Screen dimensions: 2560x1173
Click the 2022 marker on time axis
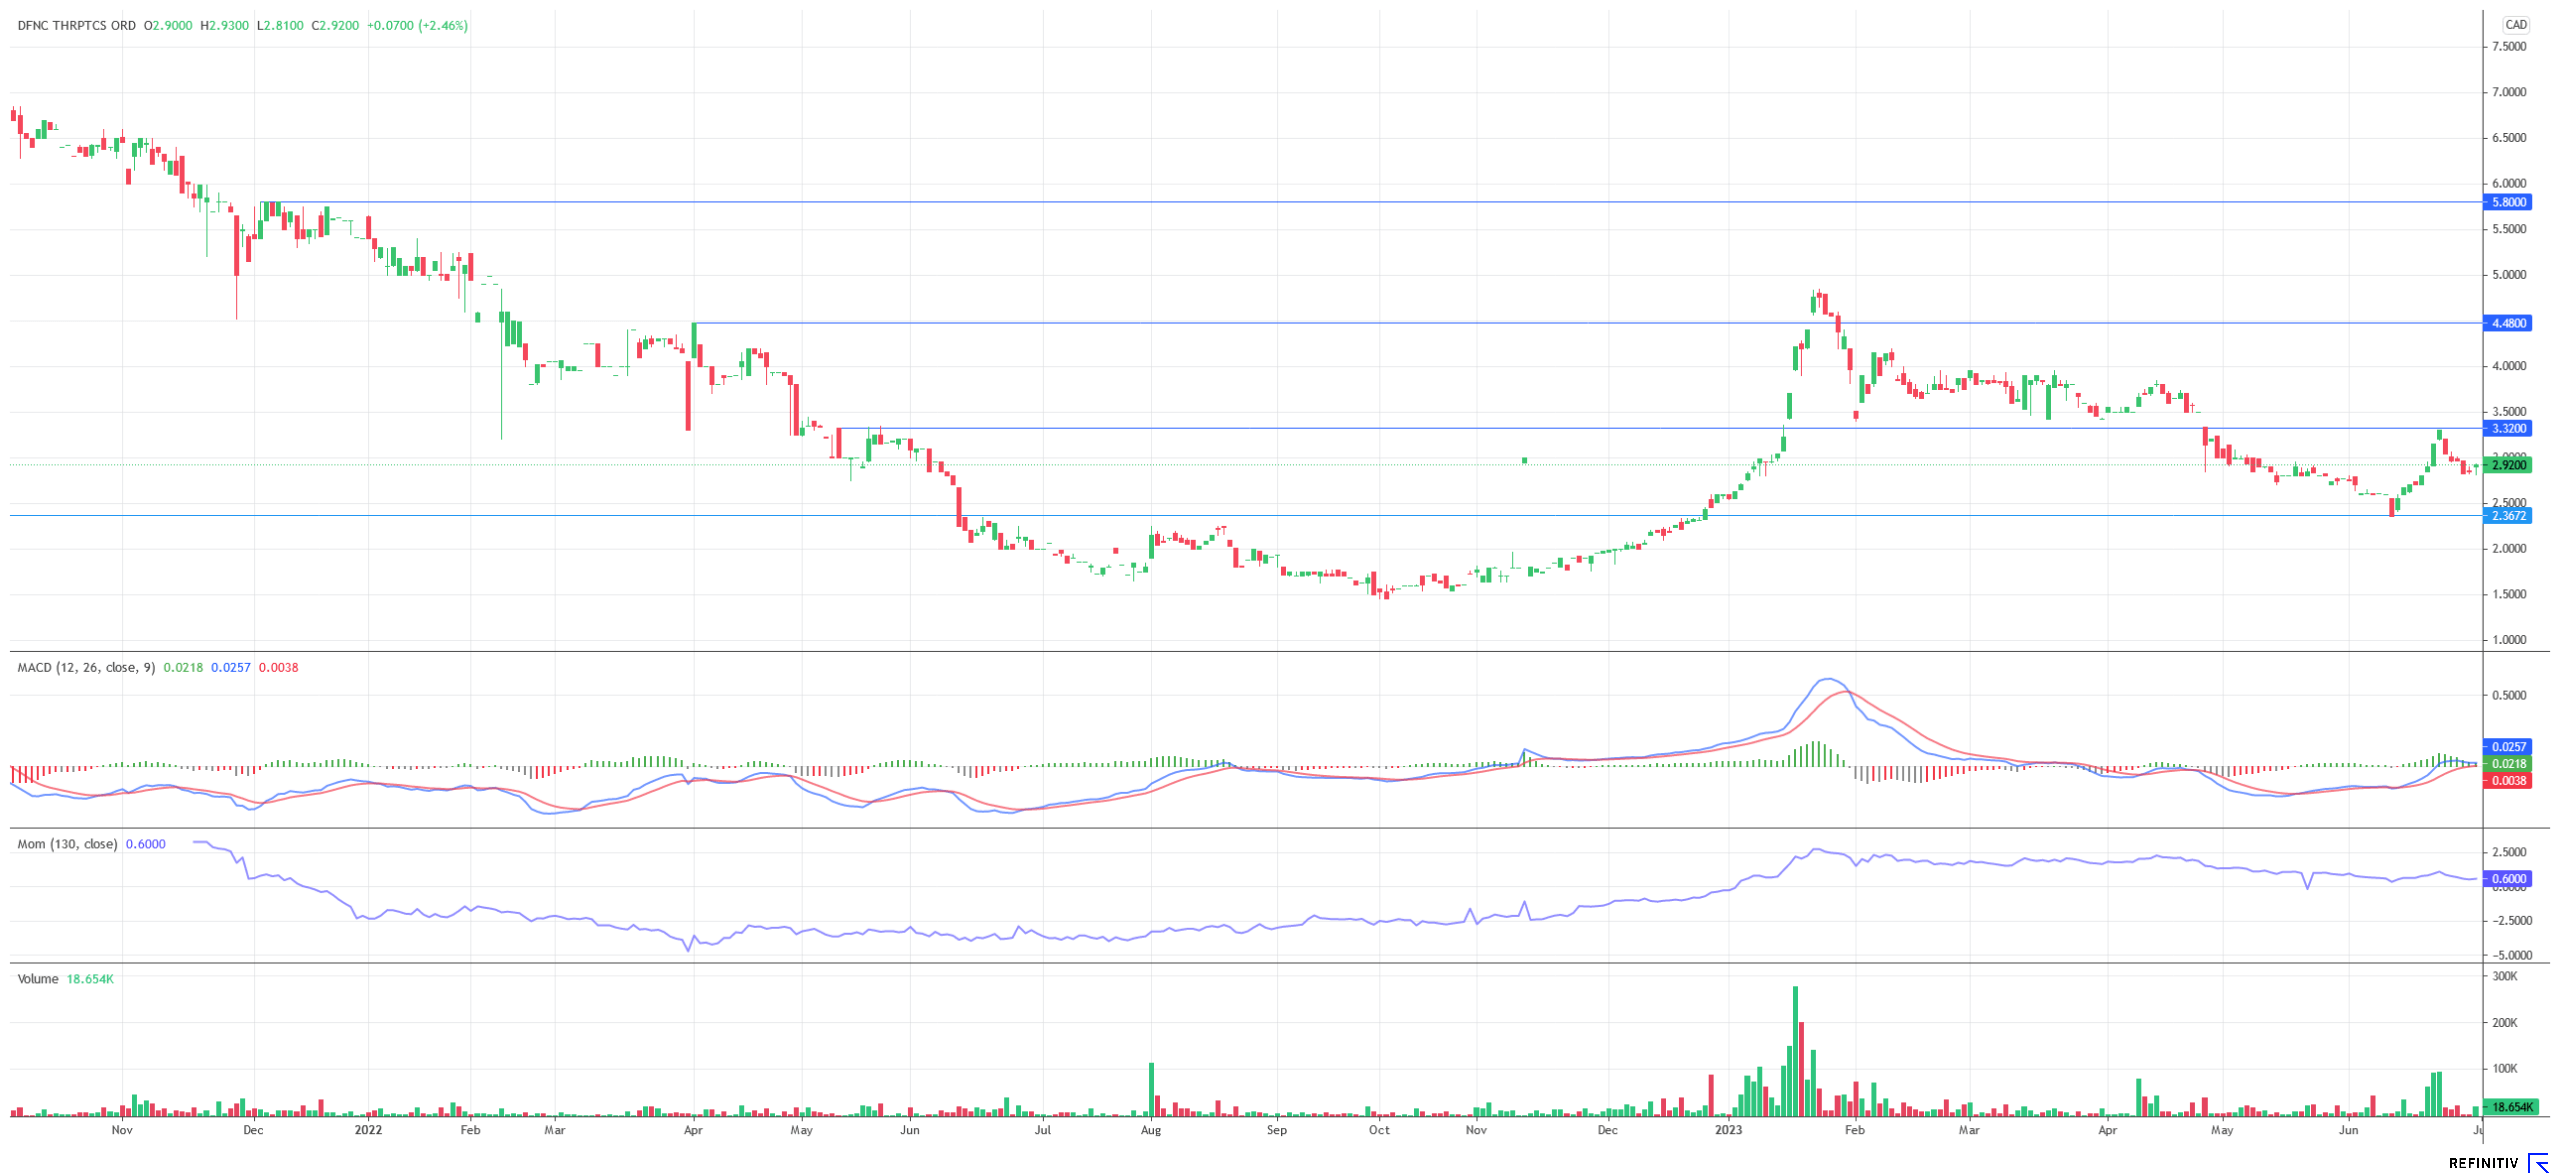click(x=368, y=1130)
